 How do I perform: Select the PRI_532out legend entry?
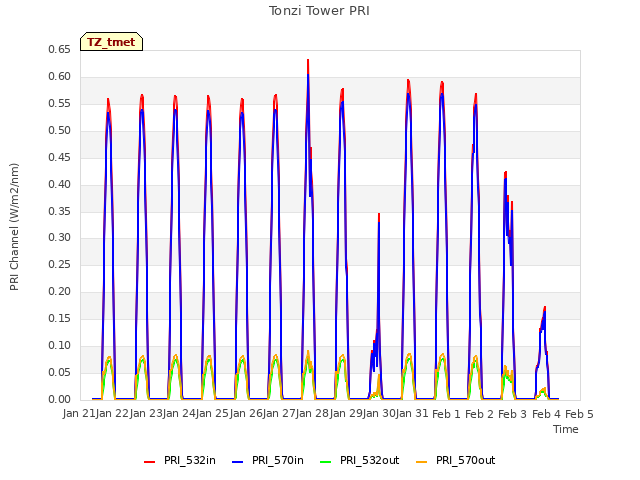(x=360, y=460)
